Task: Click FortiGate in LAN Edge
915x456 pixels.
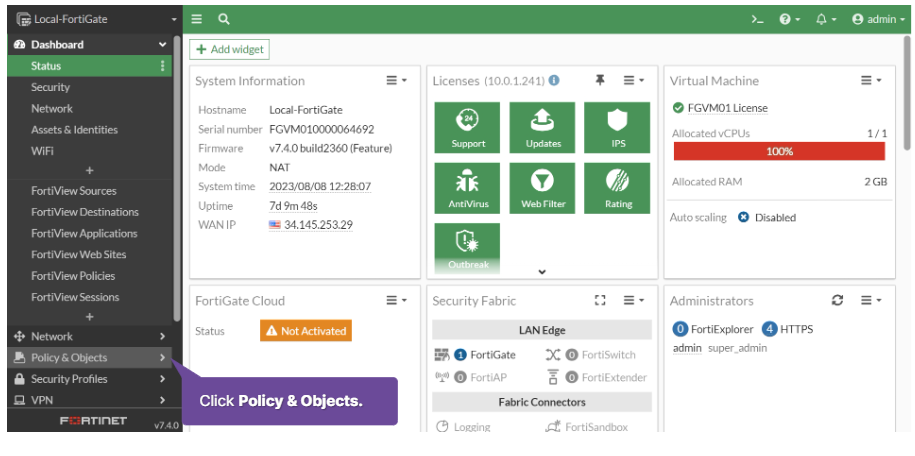Action: (x=476, y=354)
